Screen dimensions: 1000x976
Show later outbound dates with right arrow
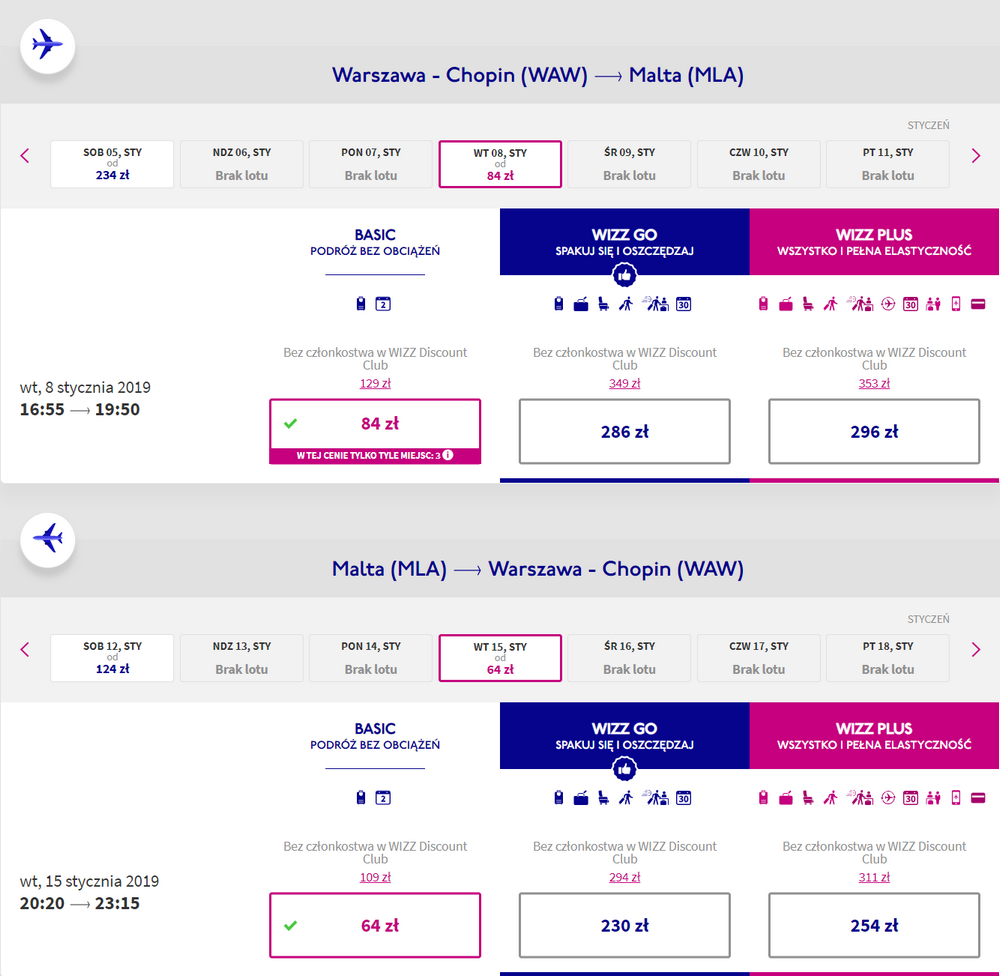tap(975, 156)
